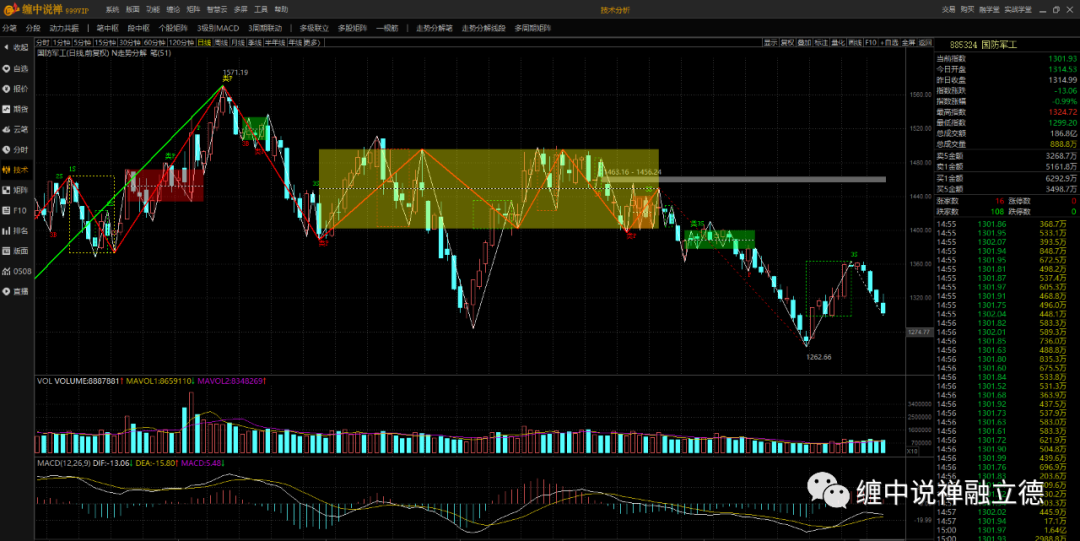The width and height of the screenshot is (1080, 541).
Task: Open the 矩阵 menu in menu bar
Action: [193, 10]
